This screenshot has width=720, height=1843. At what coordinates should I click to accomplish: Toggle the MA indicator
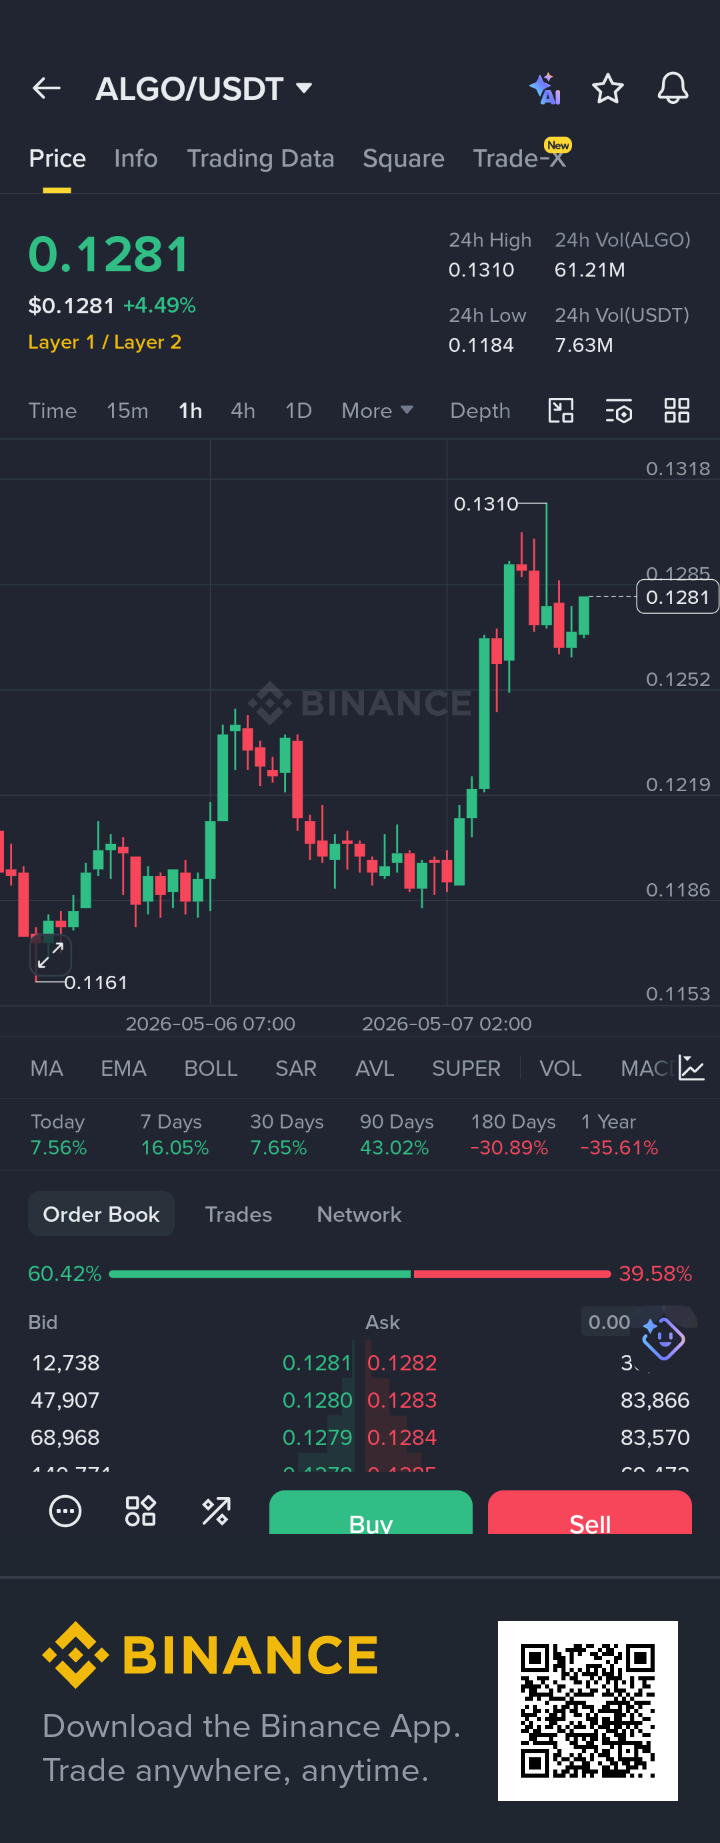point(47,1068)
